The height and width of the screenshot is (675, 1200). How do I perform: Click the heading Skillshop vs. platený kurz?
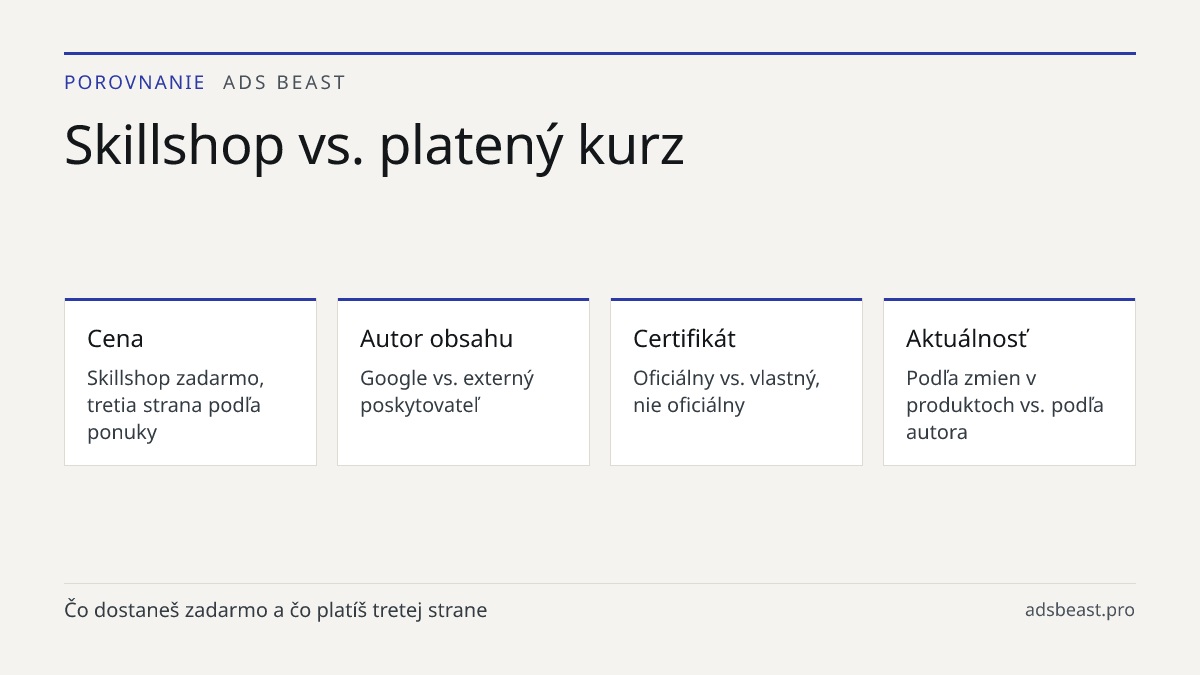point(374,146)
